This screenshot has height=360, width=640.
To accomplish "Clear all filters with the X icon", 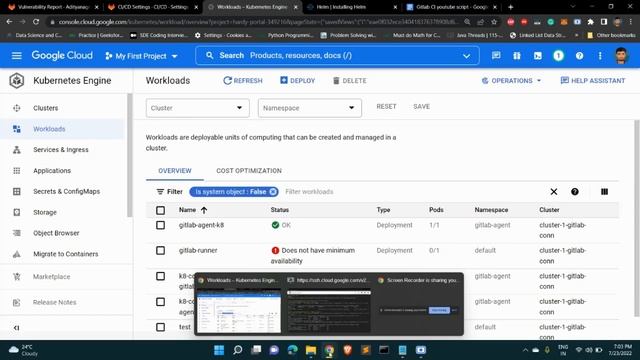I will (x=554, y=192).
